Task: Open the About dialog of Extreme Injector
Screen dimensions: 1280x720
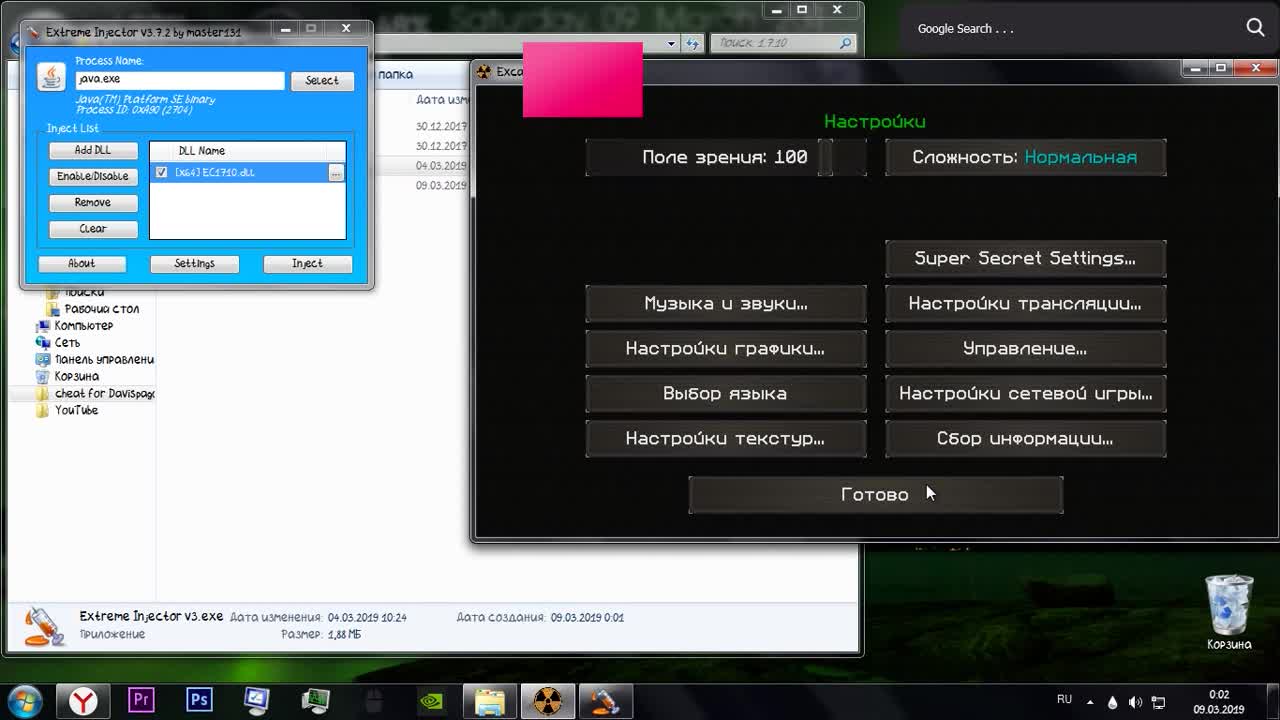Action: (x=82, y=263)
